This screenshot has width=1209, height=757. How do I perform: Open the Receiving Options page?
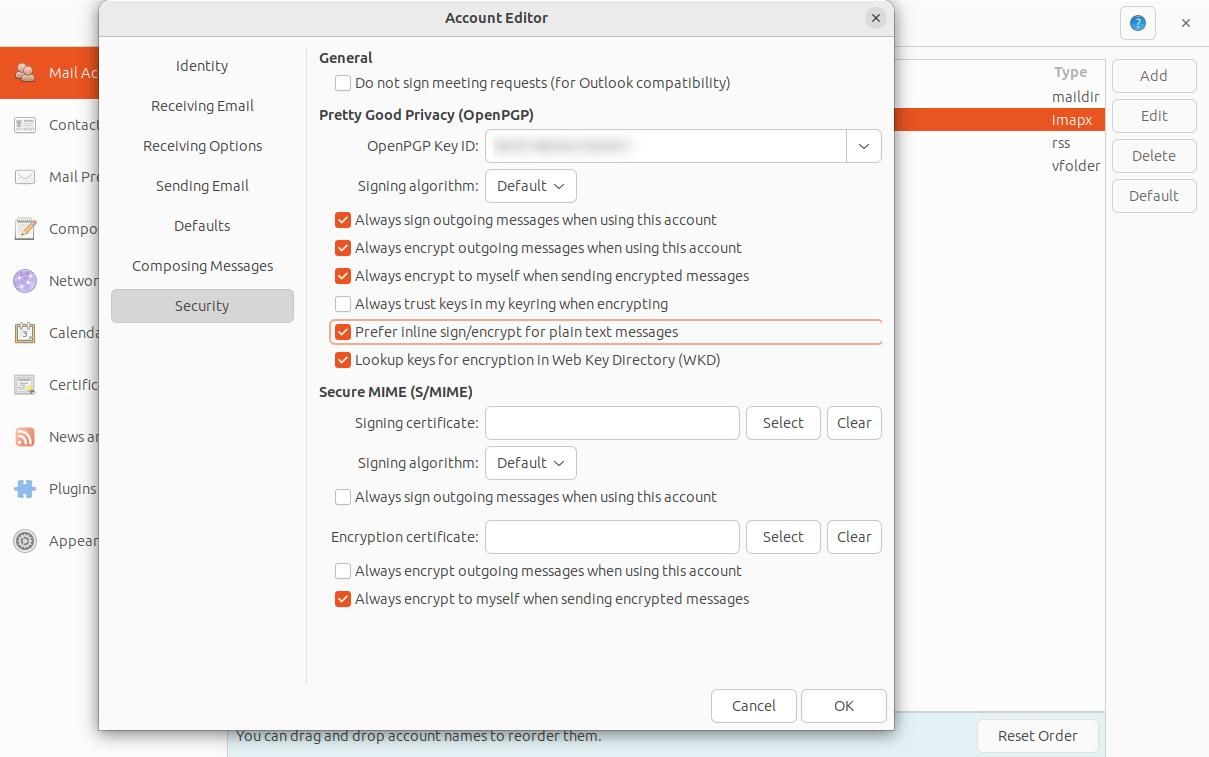click(x=202, y=145)
